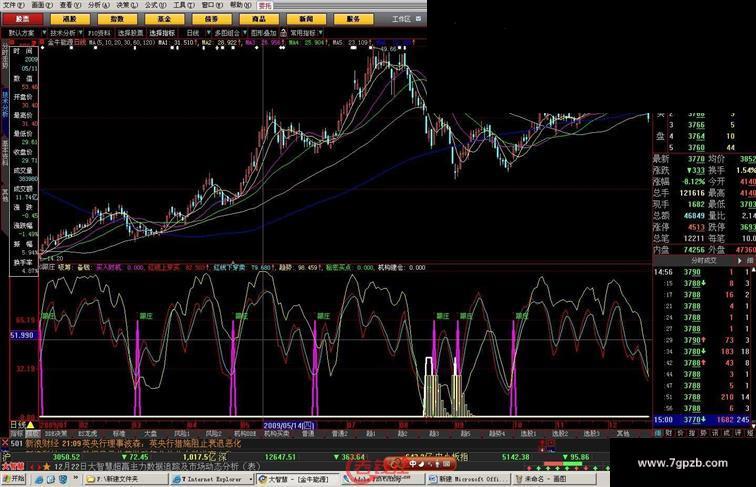Open the 画面 menu
Image resolution: width=756 pixels, height=487 pixels.
[42, 5]
